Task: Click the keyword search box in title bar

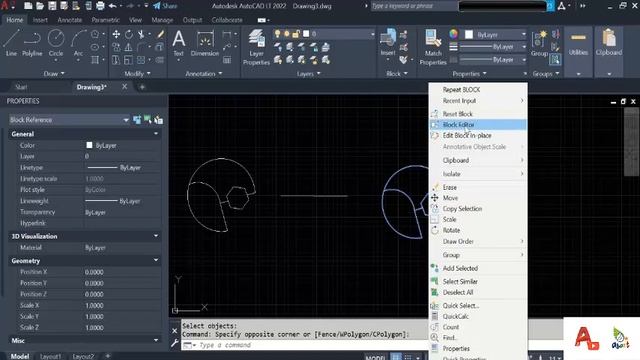Action: coord(413,6)
